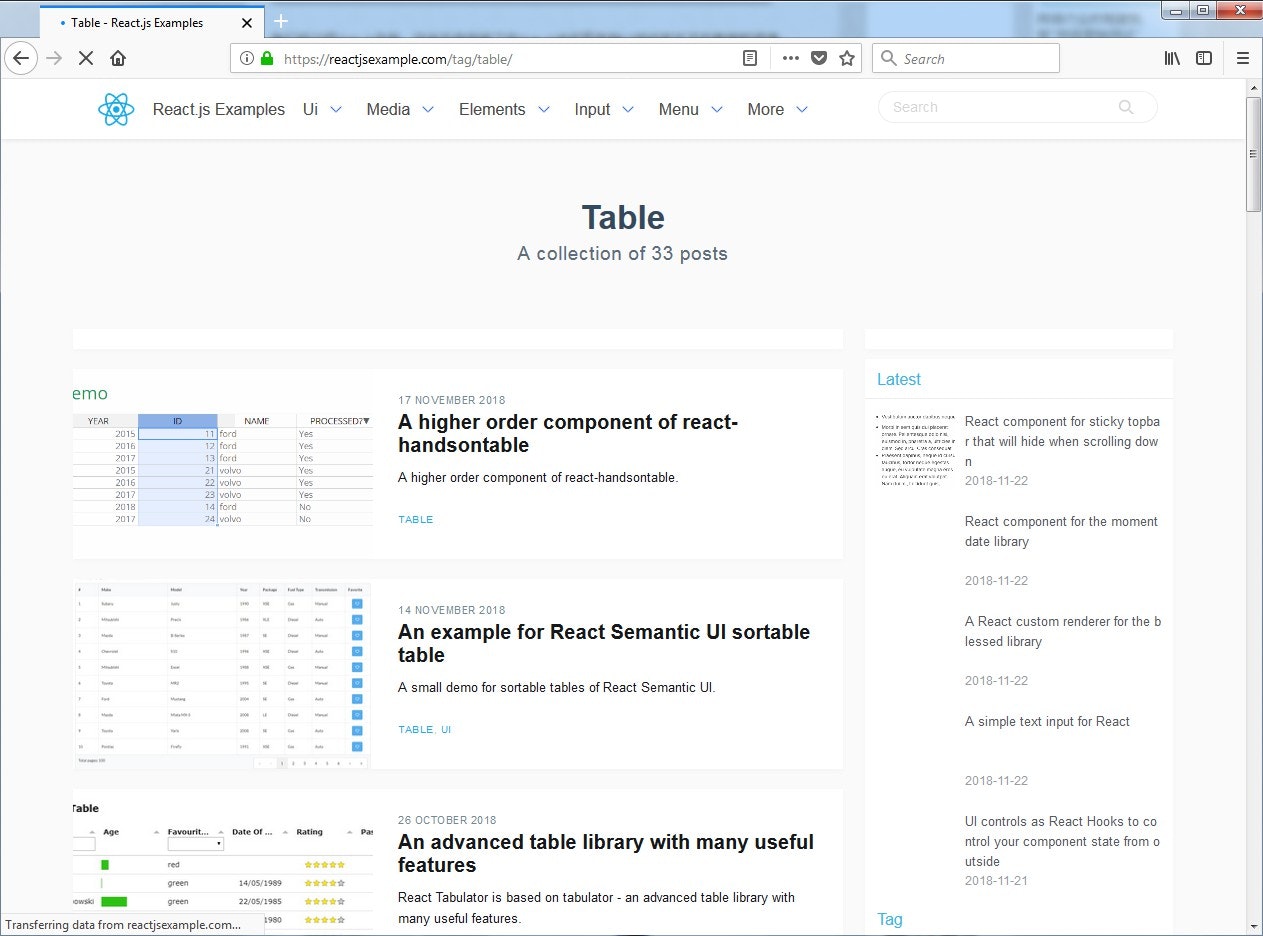Click the Latest sidebar heading
This screenshot has width=1263, height=936.
tap(899, 379)
